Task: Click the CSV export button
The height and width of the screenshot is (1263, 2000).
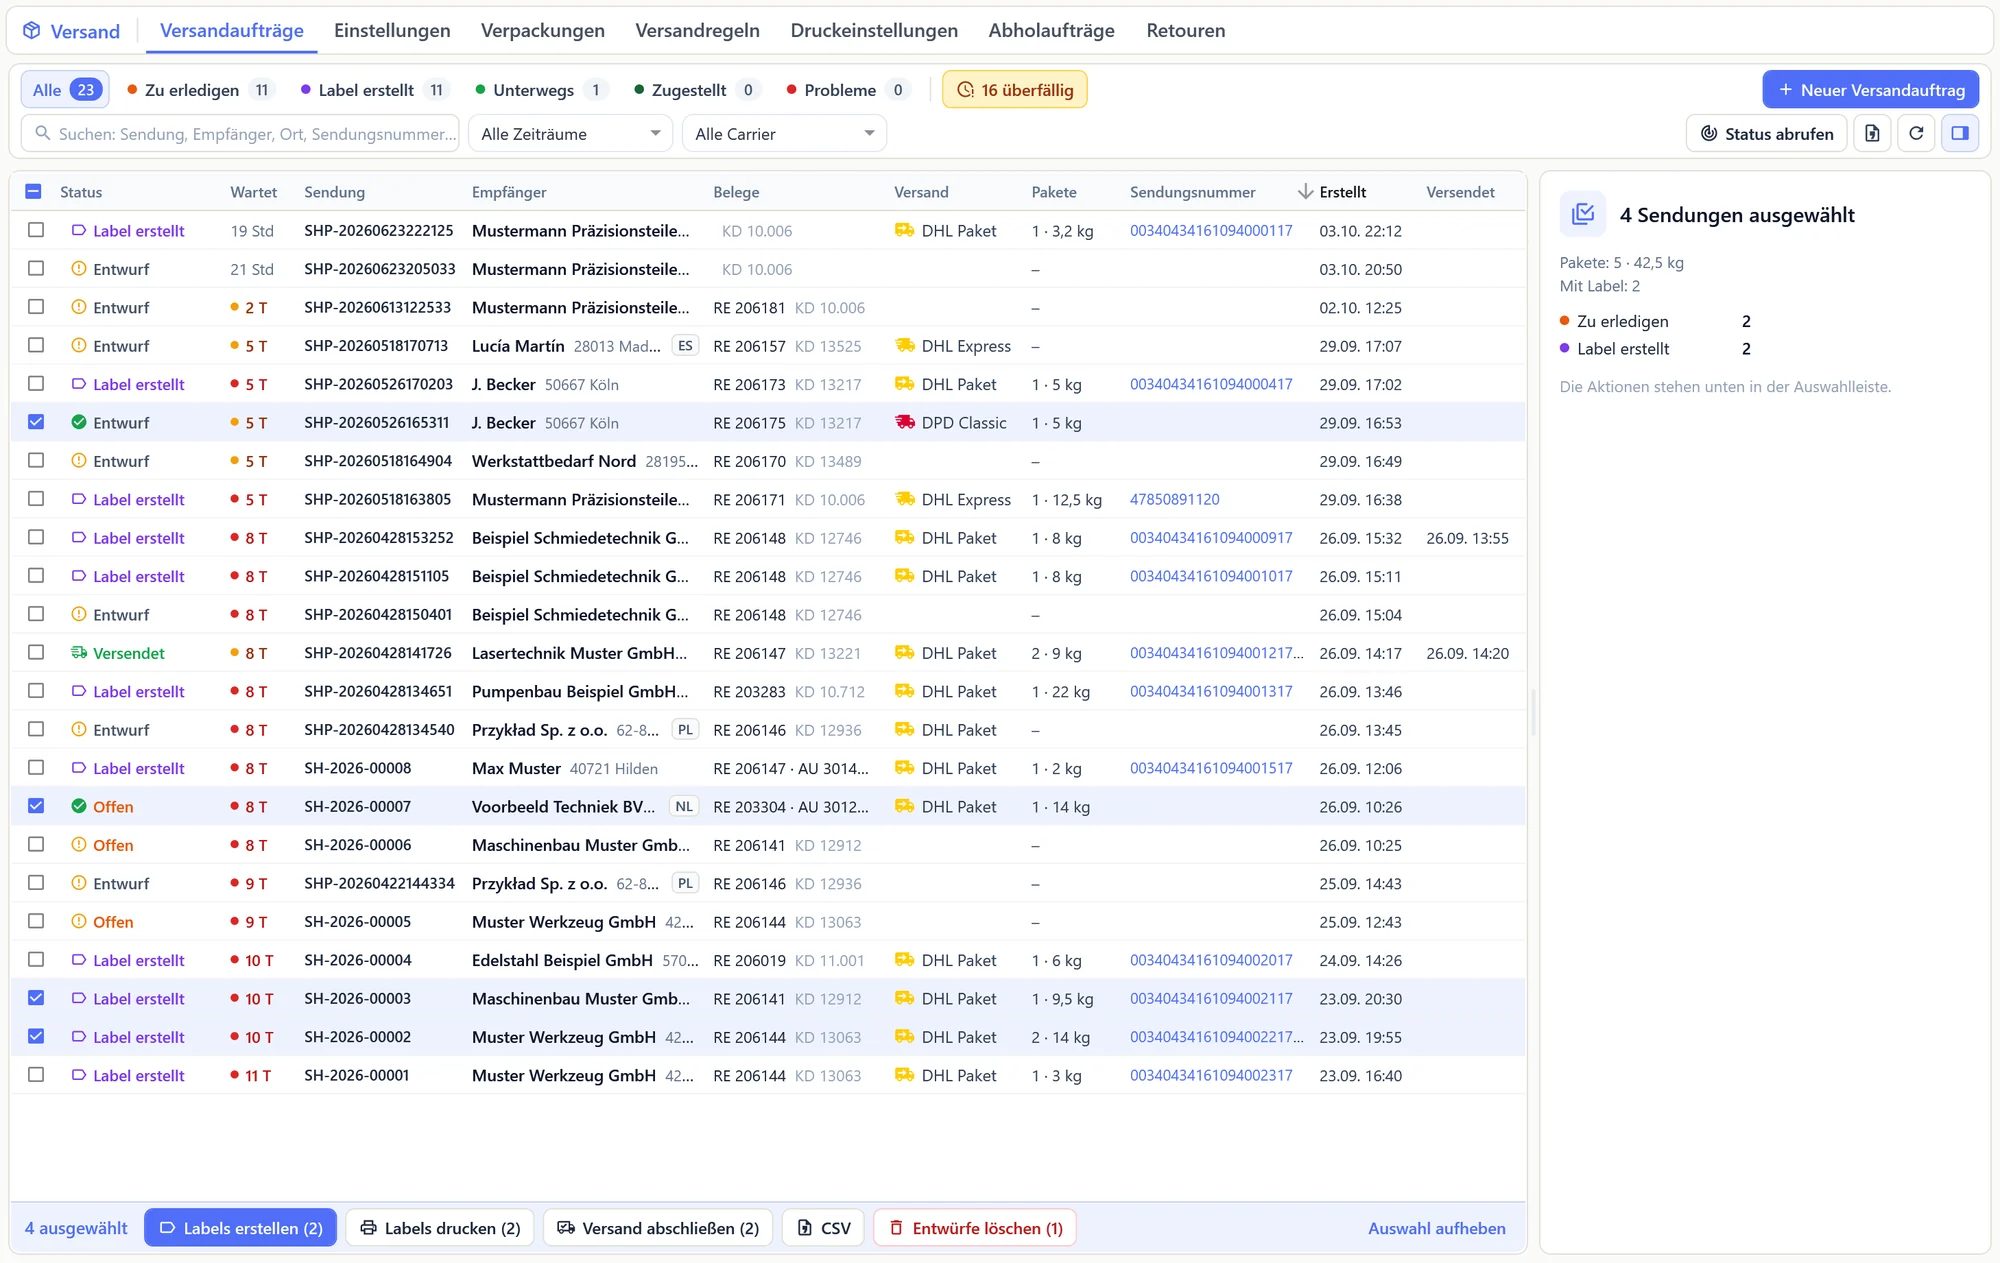Action: [x=824, y=1228]
